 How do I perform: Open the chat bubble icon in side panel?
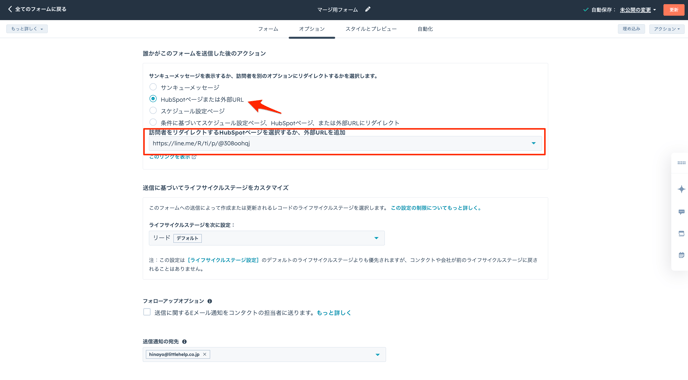[x=681, y=212]
